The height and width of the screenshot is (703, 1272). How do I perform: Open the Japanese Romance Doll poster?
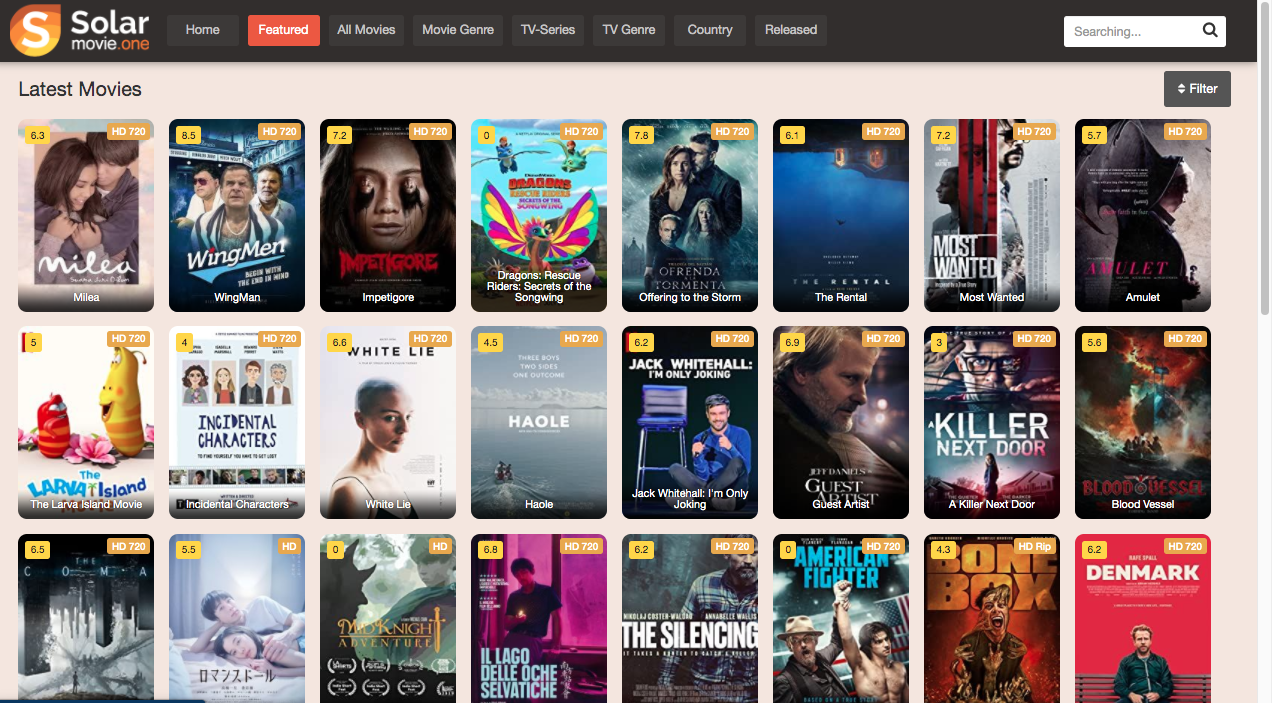click(237, 620)
